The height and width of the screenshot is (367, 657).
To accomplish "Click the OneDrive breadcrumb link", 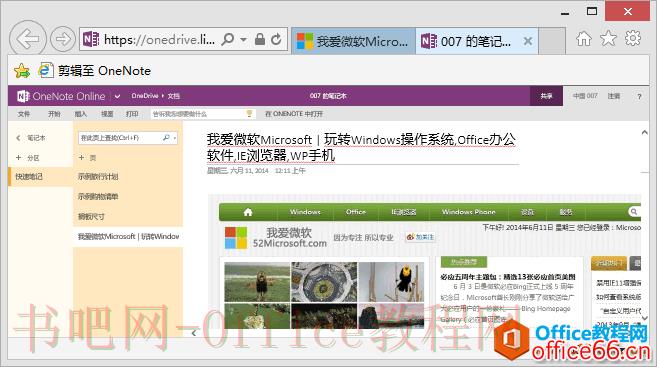I will pos(145,96).
